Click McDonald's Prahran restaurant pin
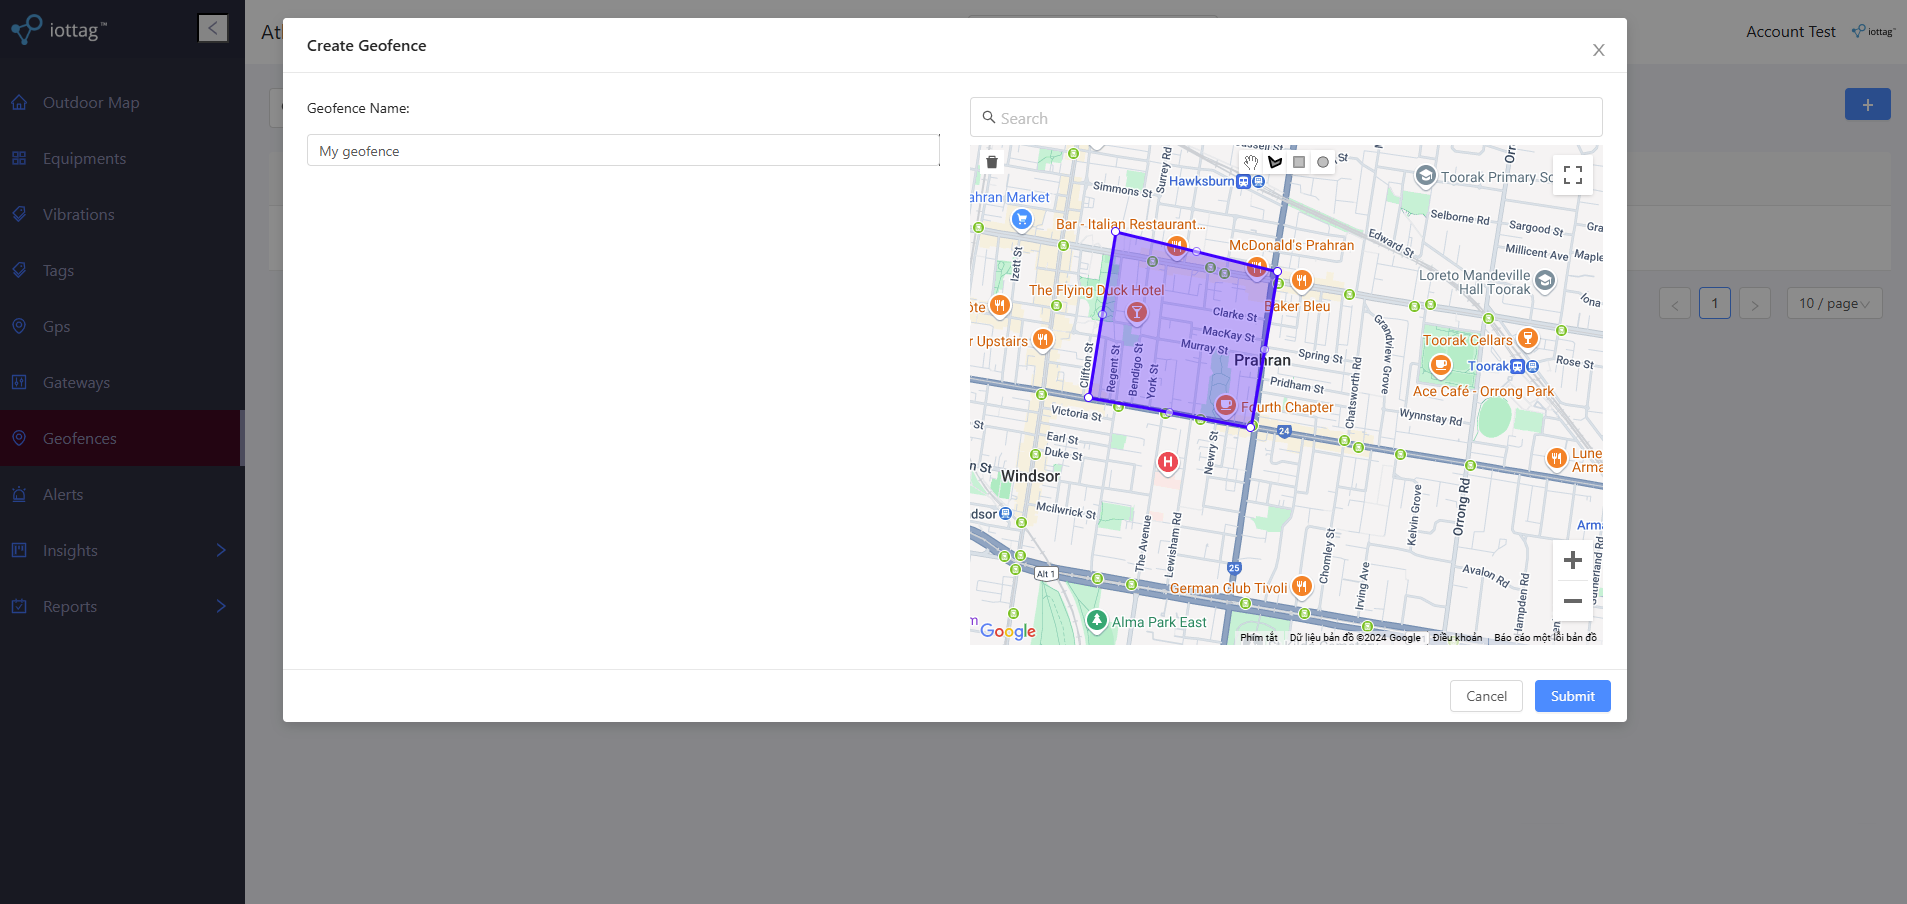This screenshot has width=1907, height=904. pyautogui.click(x=1257, y=267)
